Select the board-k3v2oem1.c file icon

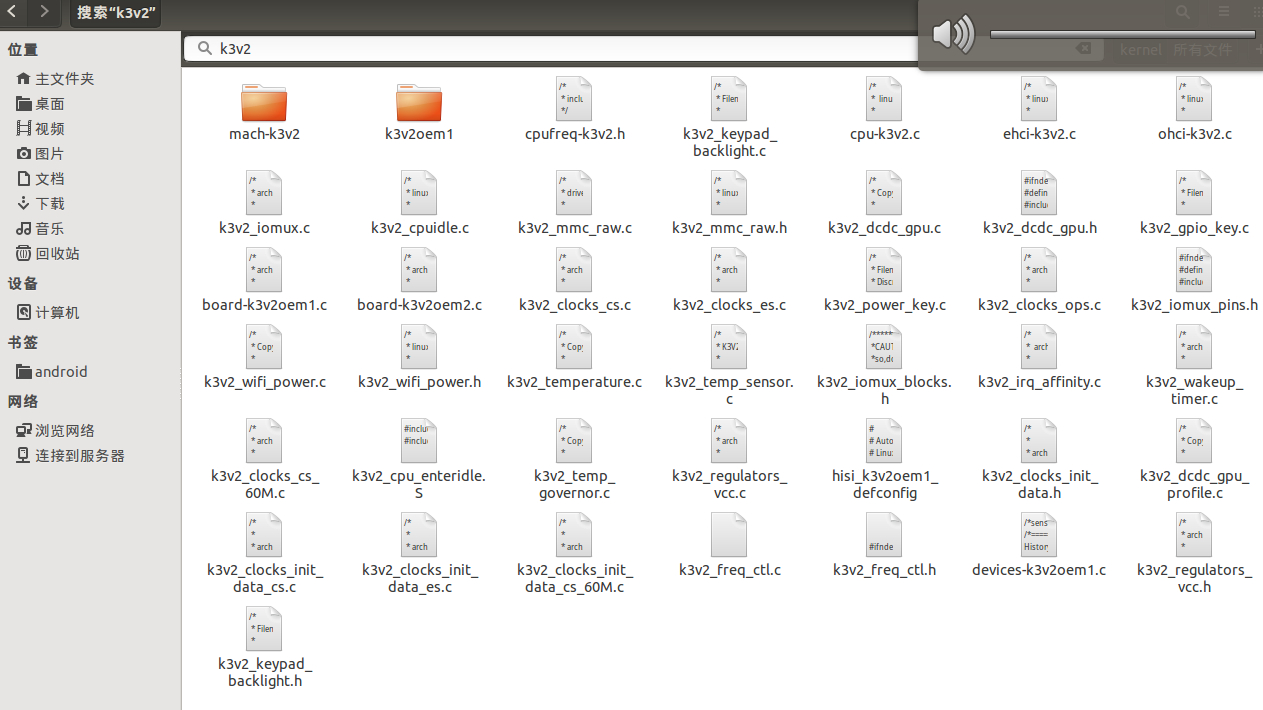(x=264, y=270)
